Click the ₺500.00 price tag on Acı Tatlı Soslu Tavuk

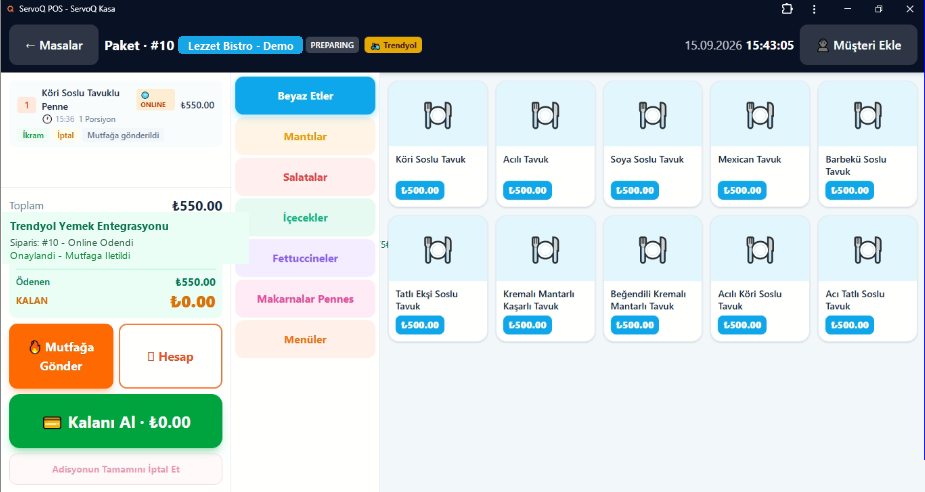(849, 325)
